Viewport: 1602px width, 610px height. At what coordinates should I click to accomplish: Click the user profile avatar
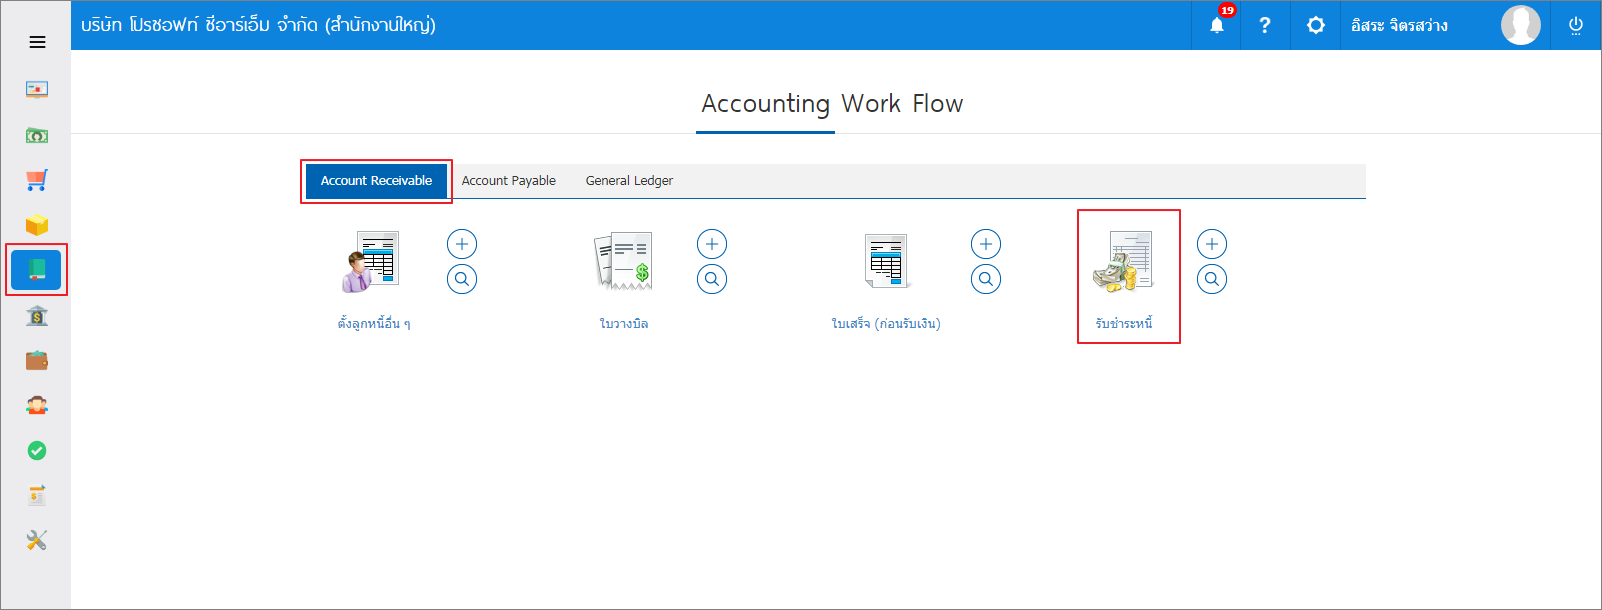[x=1521, y=25]
